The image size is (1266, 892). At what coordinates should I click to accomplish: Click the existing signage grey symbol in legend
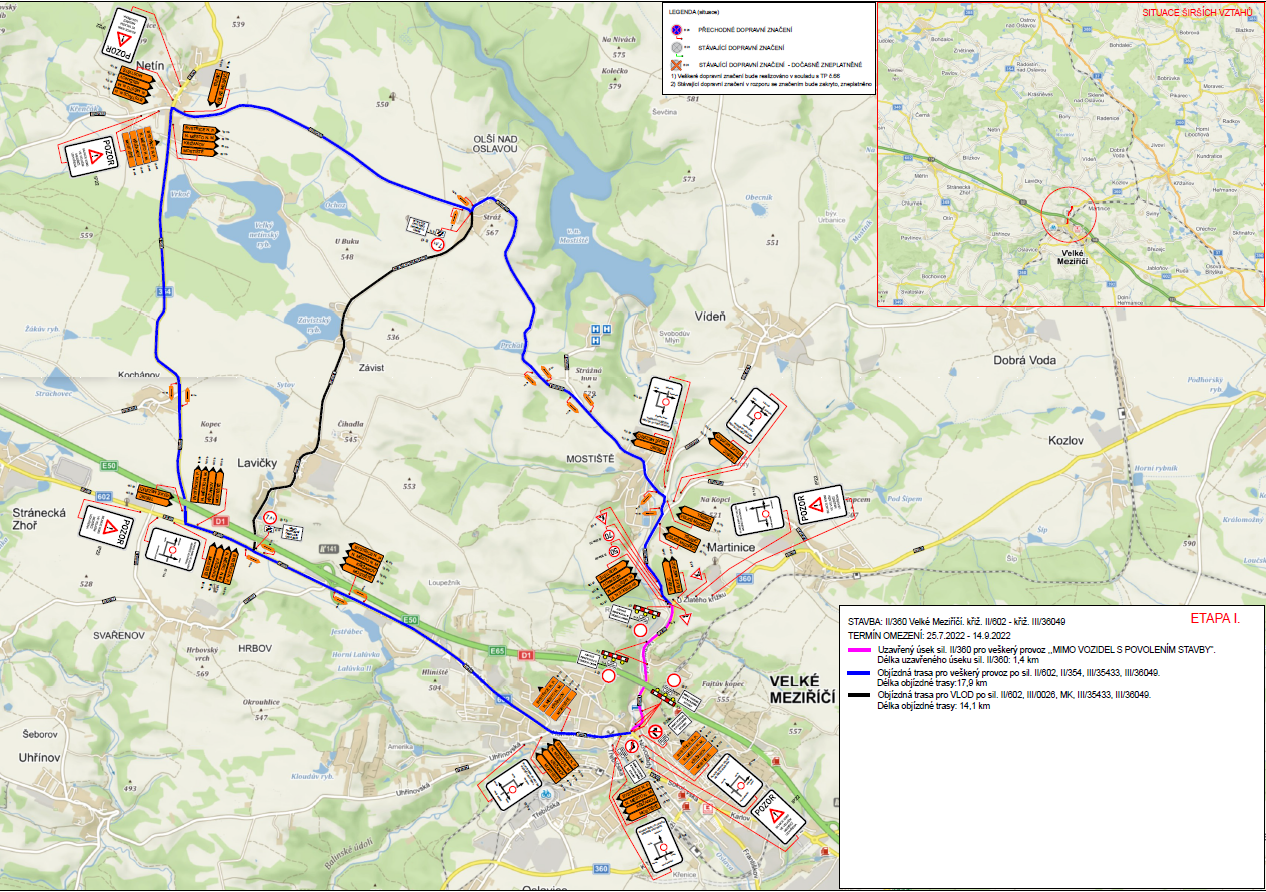[678, 47]
